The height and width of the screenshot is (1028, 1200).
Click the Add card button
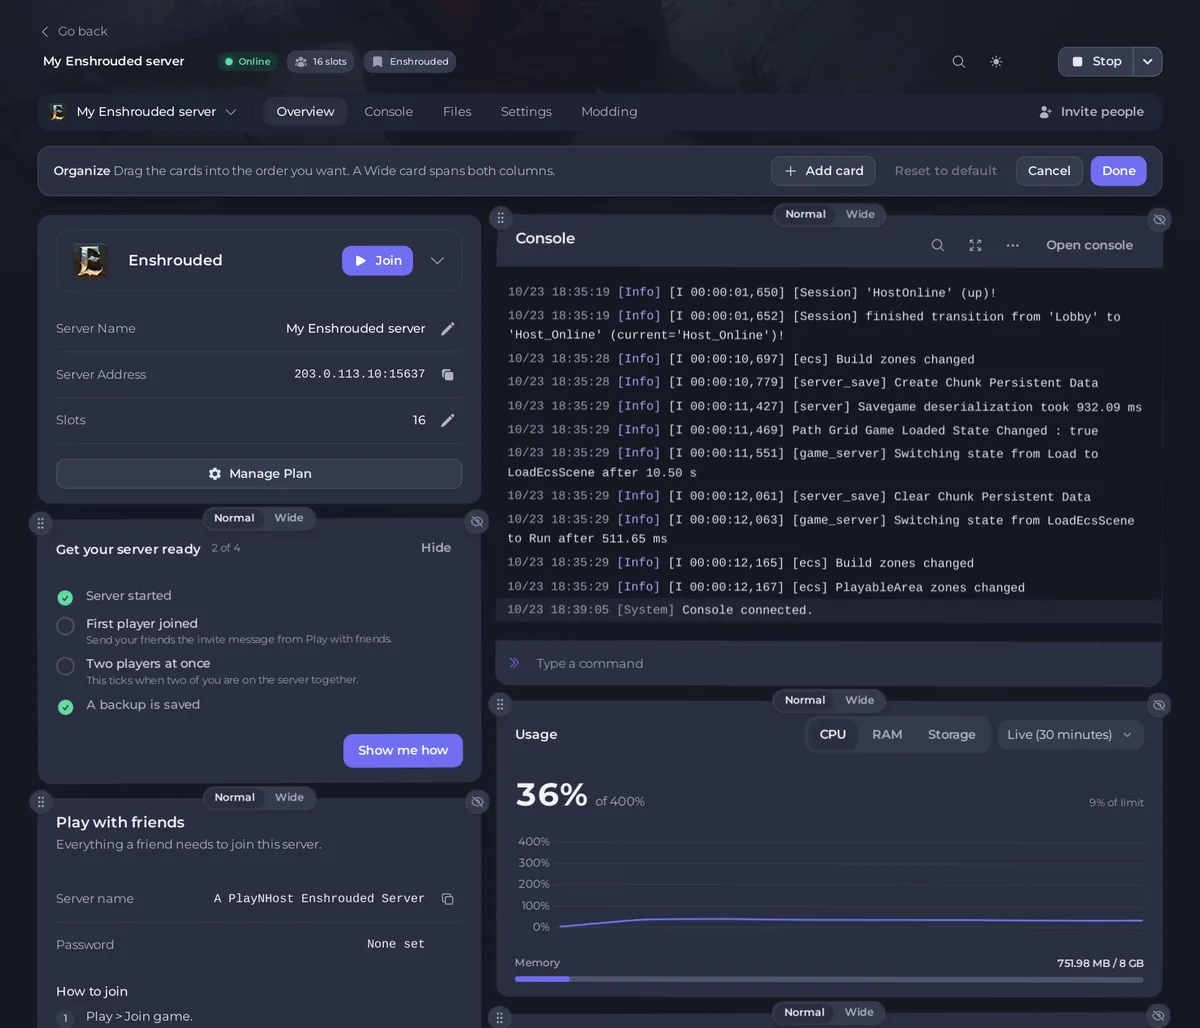(x=823, y=171)
